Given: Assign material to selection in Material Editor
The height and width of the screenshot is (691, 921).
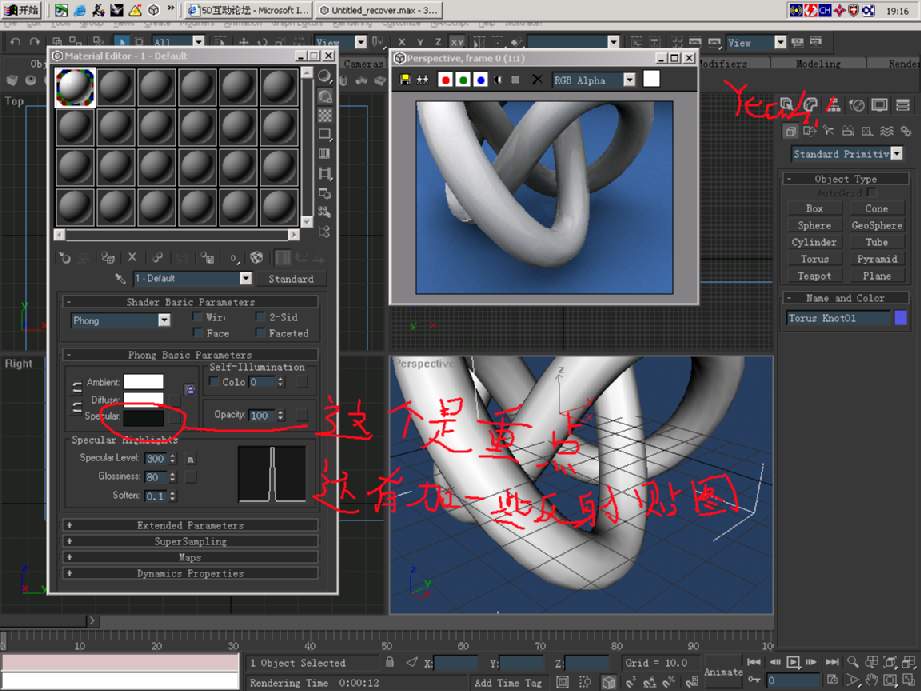Looking at the screenshot, I should pos(108,258).
